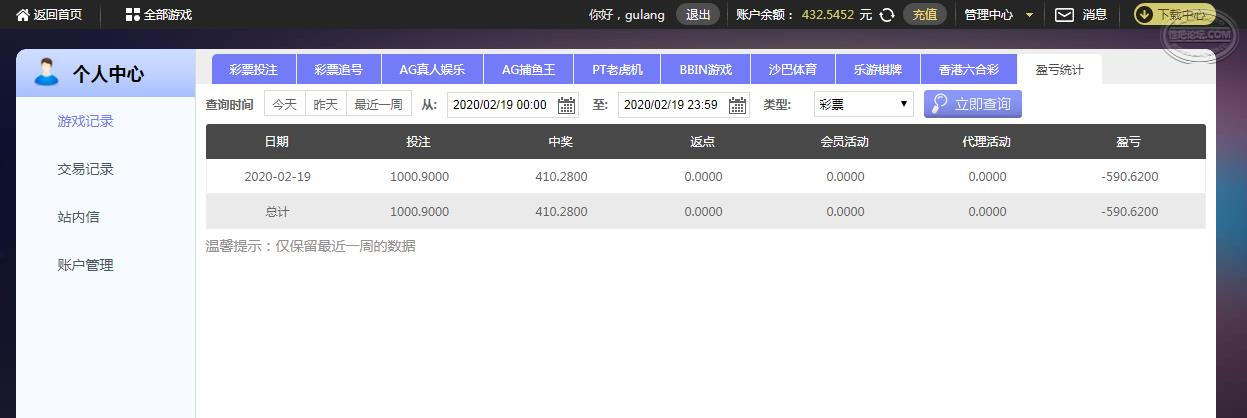The width and height of the screenshot is (1247, 418).
Task: Switch to the 彩票追号 tab
Action: (x=339, y=70)
